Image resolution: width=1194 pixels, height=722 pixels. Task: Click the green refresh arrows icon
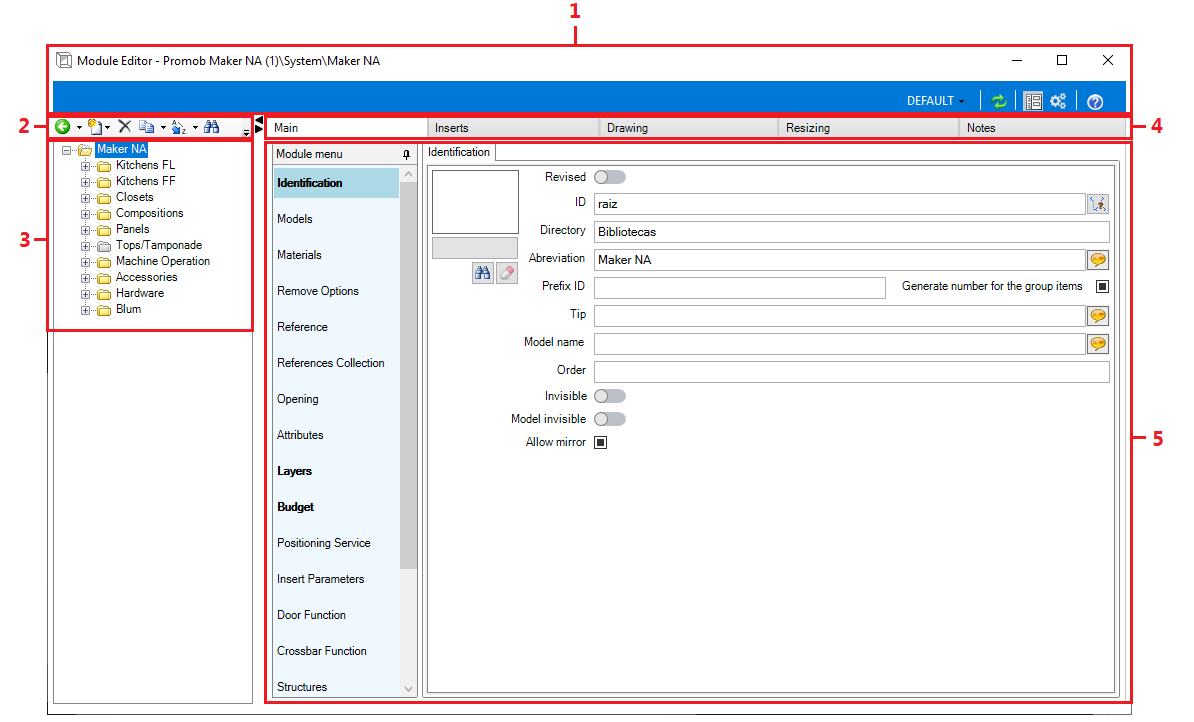coord(999,101)
